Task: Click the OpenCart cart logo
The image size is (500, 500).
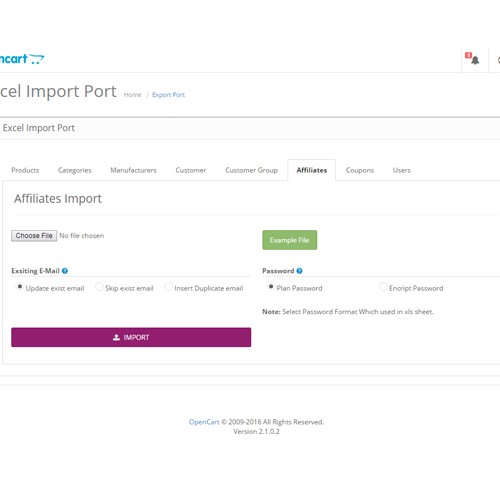Action: [x=22, y=59]
